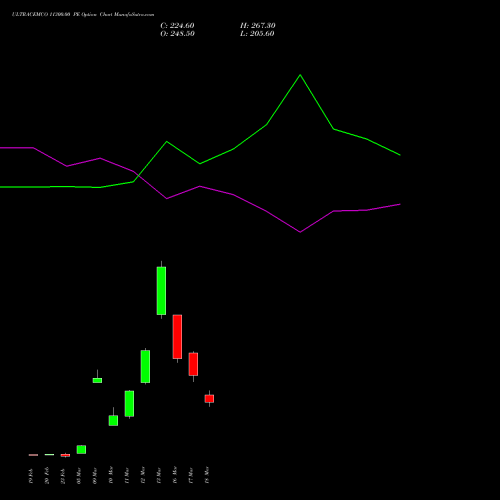Click the ULTRACEMCO PE Option Chart title

coord(83,15)
